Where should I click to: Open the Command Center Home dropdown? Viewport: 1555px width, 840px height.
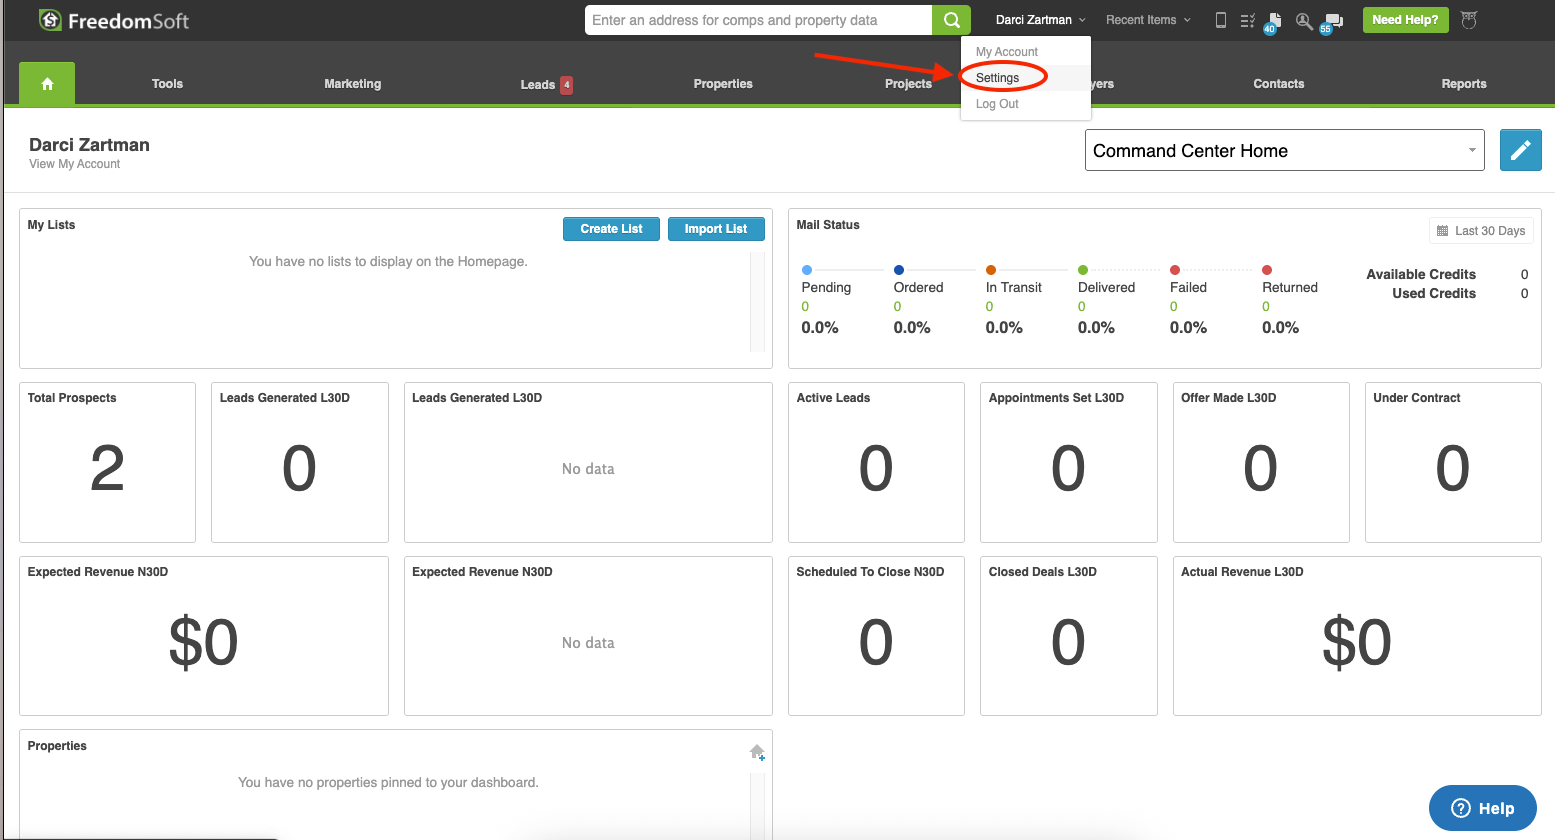[1284, 150]
